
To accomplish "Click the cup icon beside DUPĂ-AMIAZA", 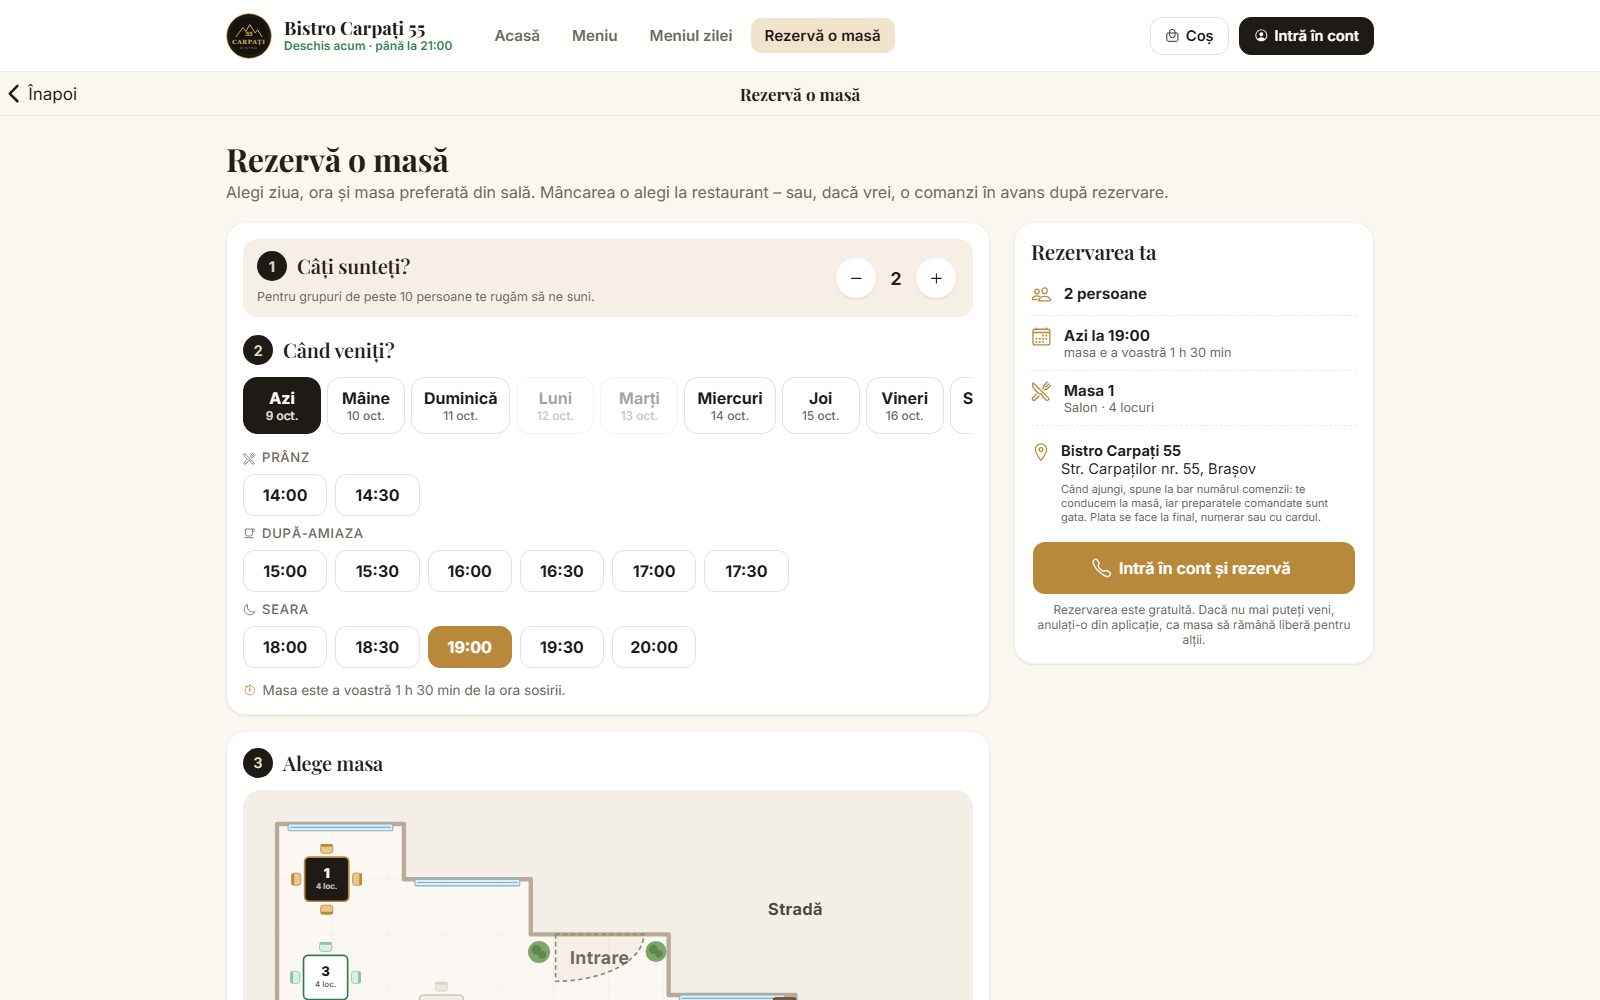I will point(249,533).
